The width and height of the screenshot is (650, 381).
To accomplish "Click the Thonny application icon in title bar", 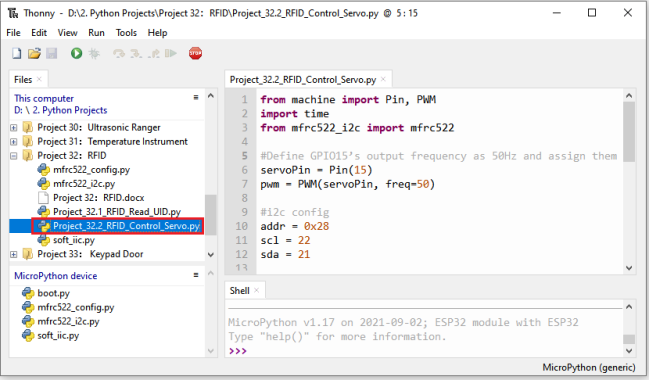I will [x=13, y=13].
